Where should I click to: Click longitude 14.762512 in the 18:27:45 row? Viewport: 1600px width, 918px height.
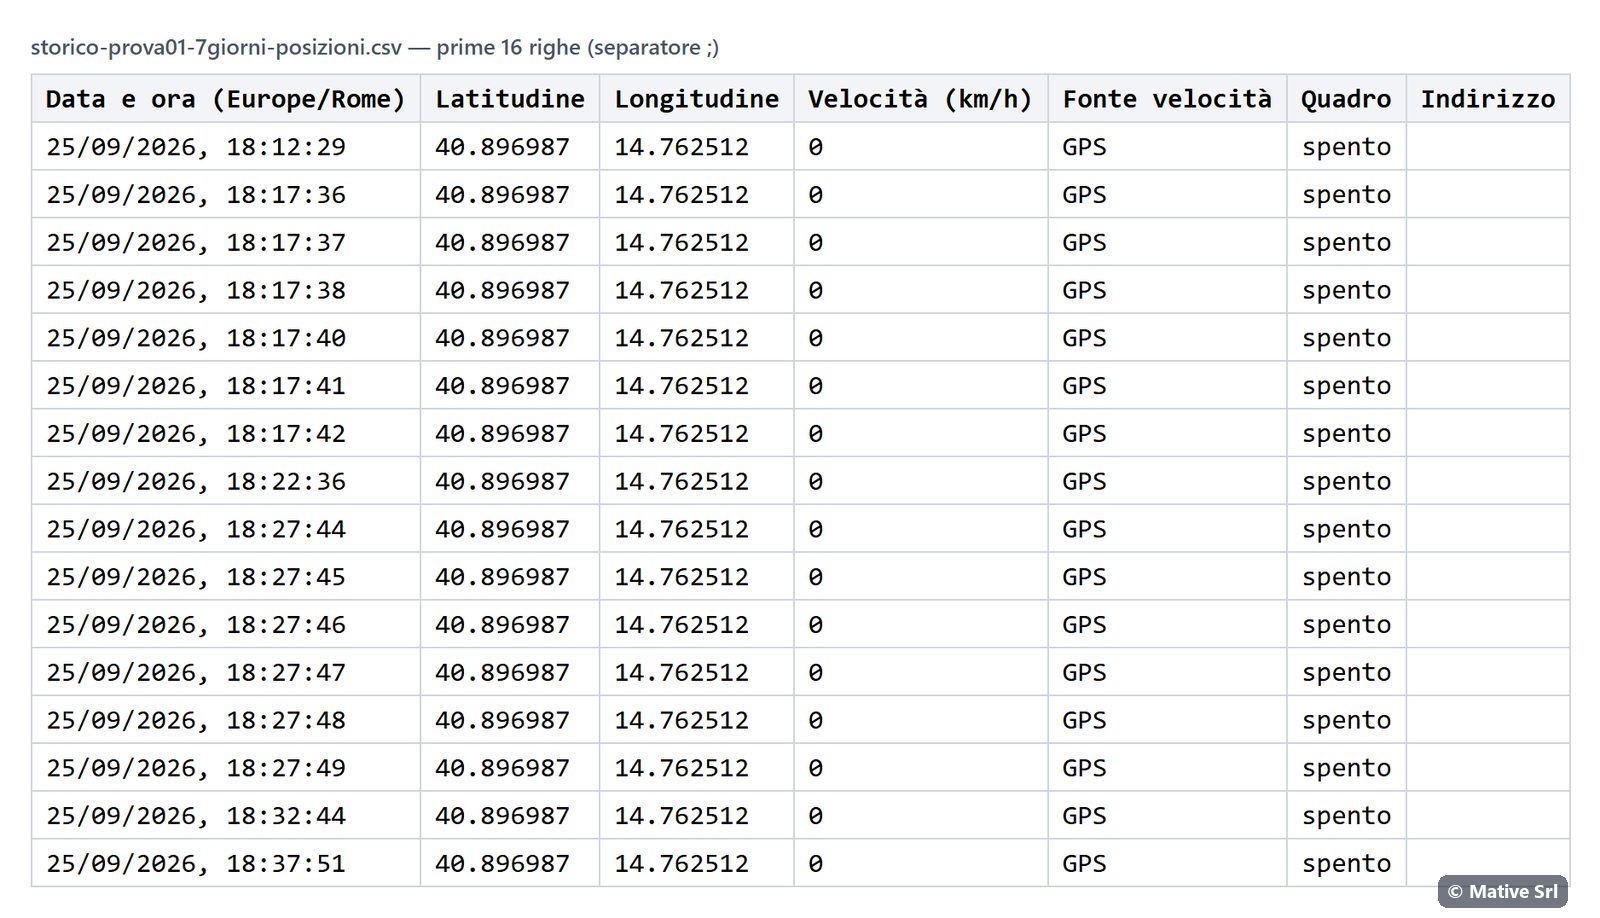[681, 577]
